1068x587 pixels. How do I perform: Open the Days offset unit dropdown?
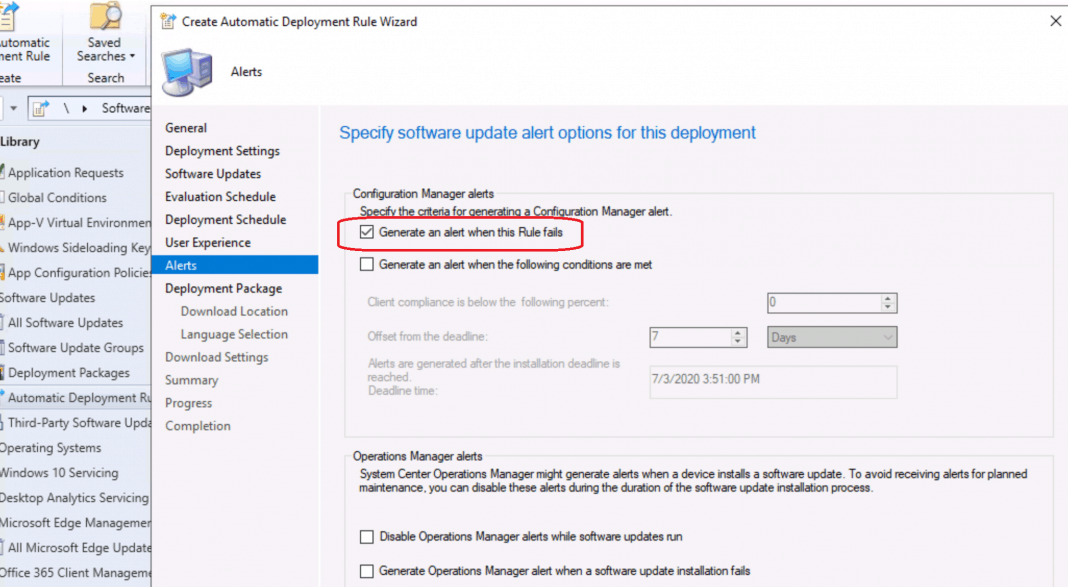831,338
